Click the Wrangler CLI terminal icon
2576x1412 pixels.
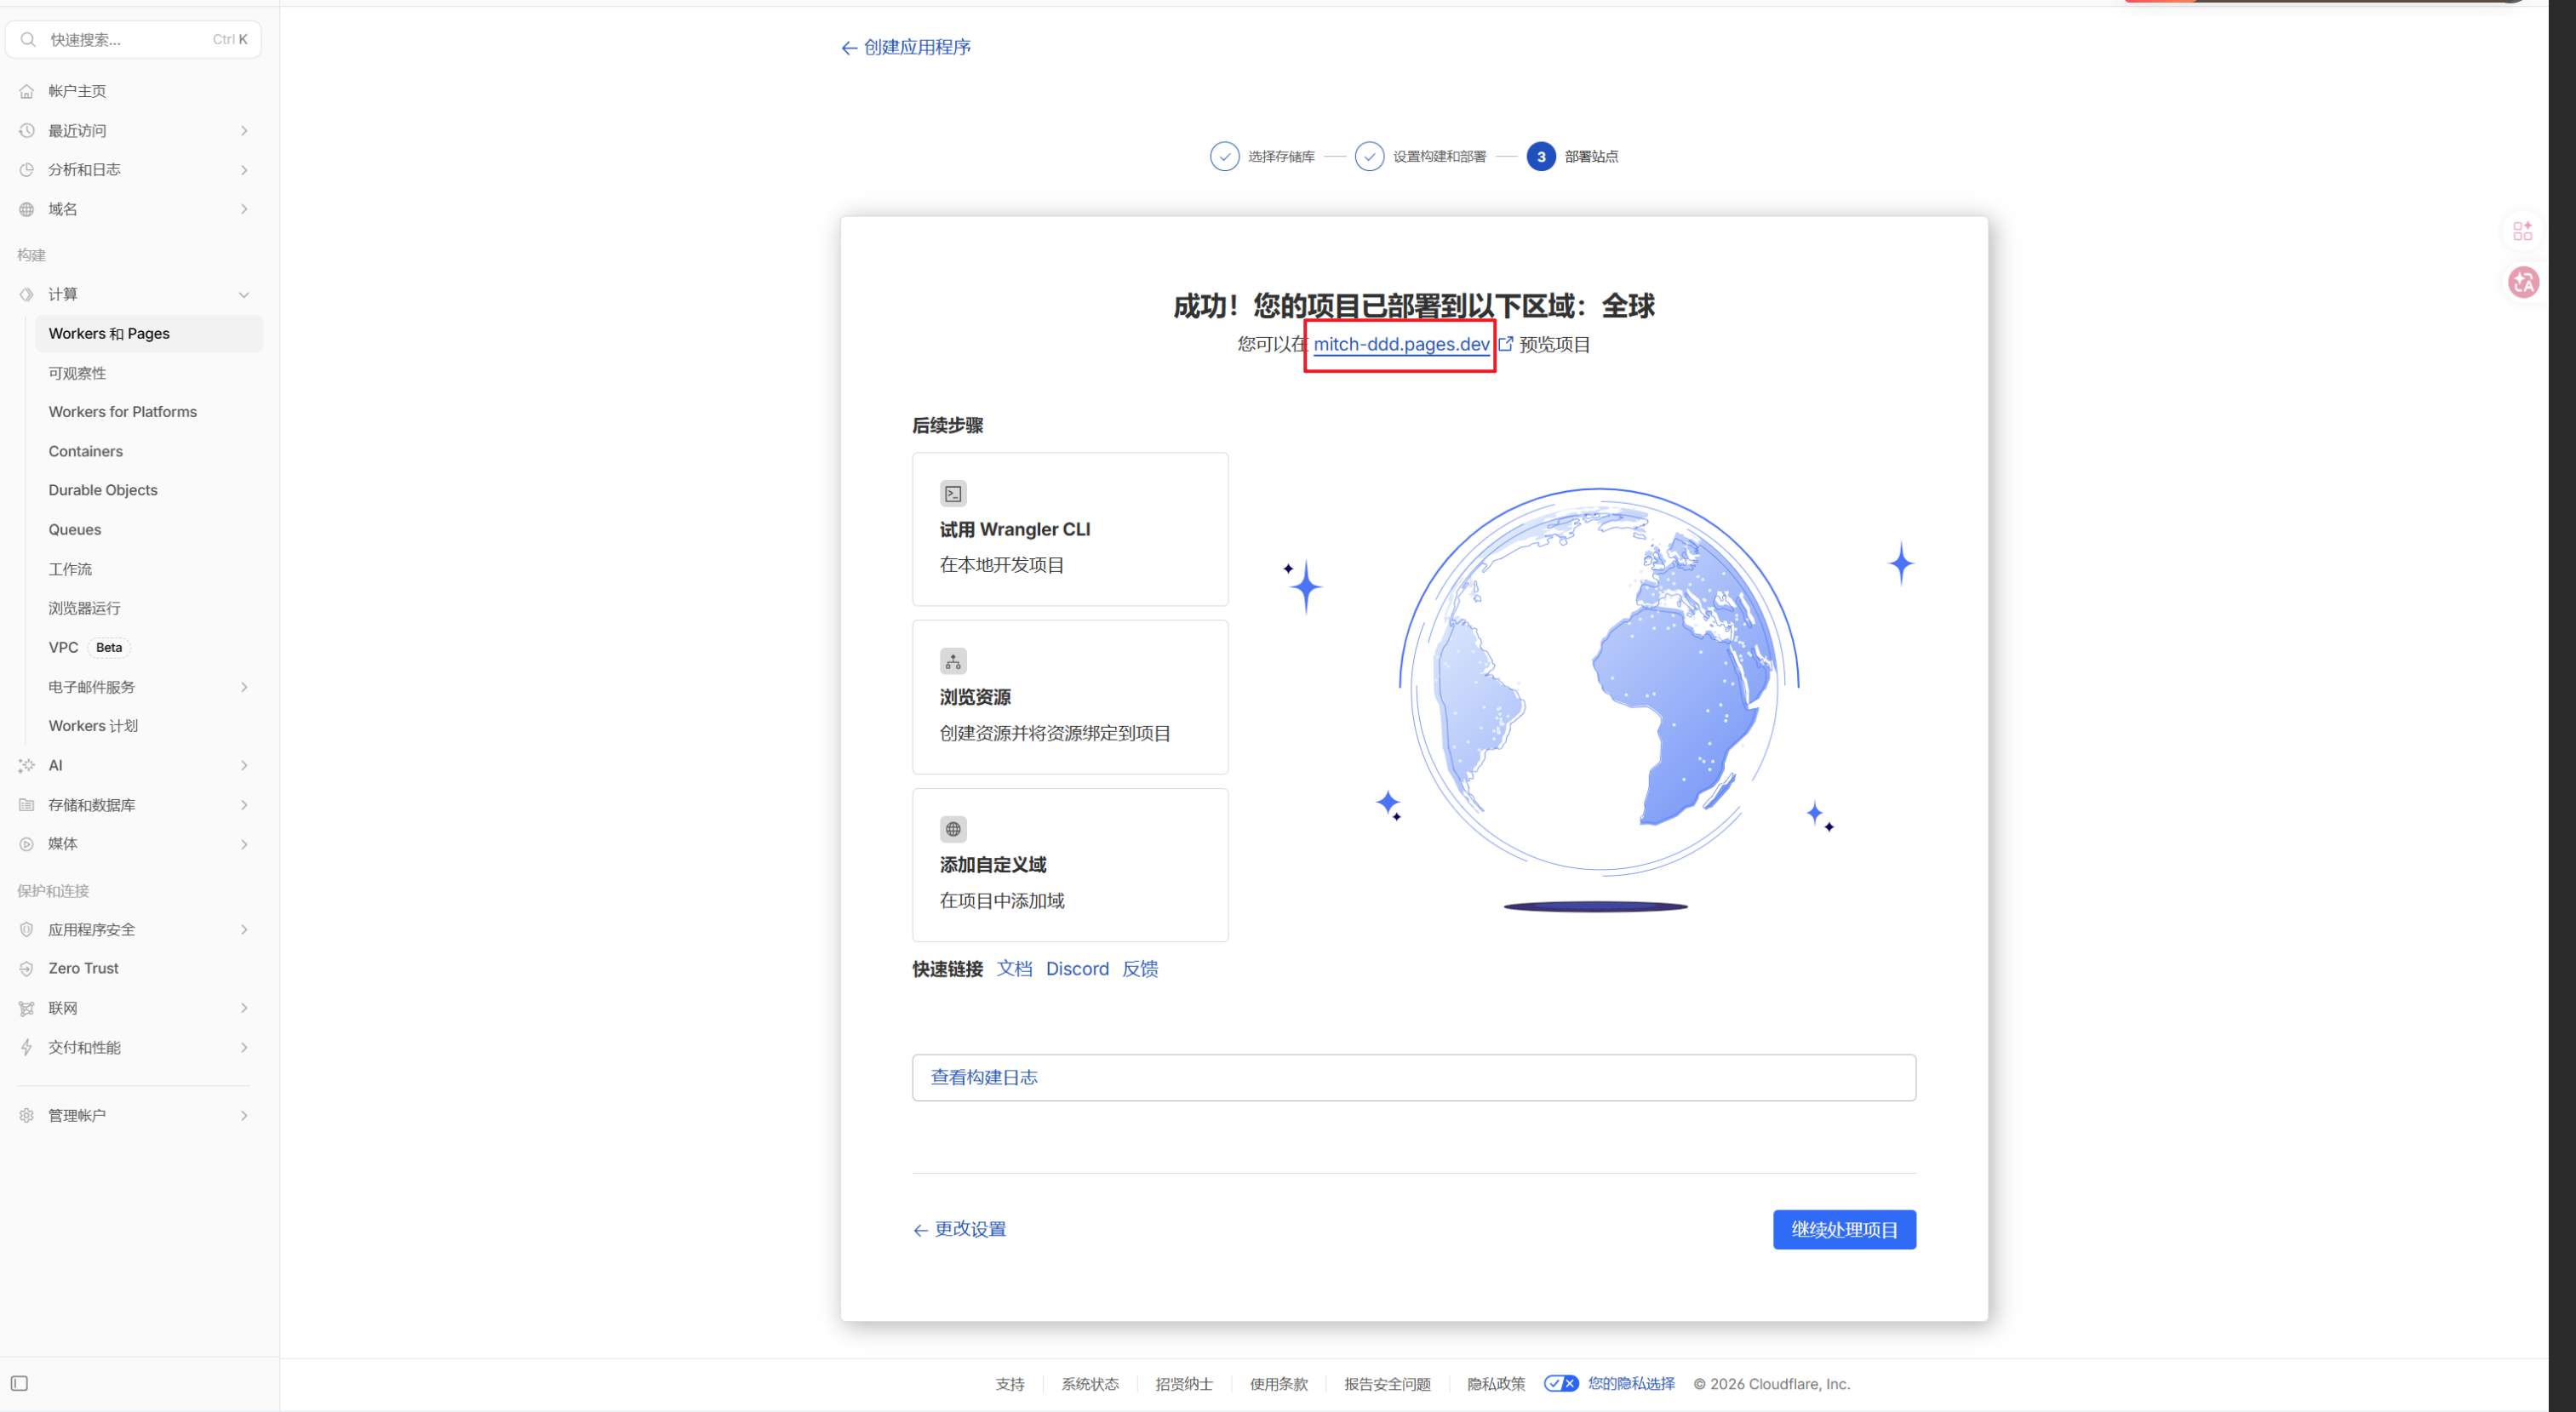[x=953, y=494]
